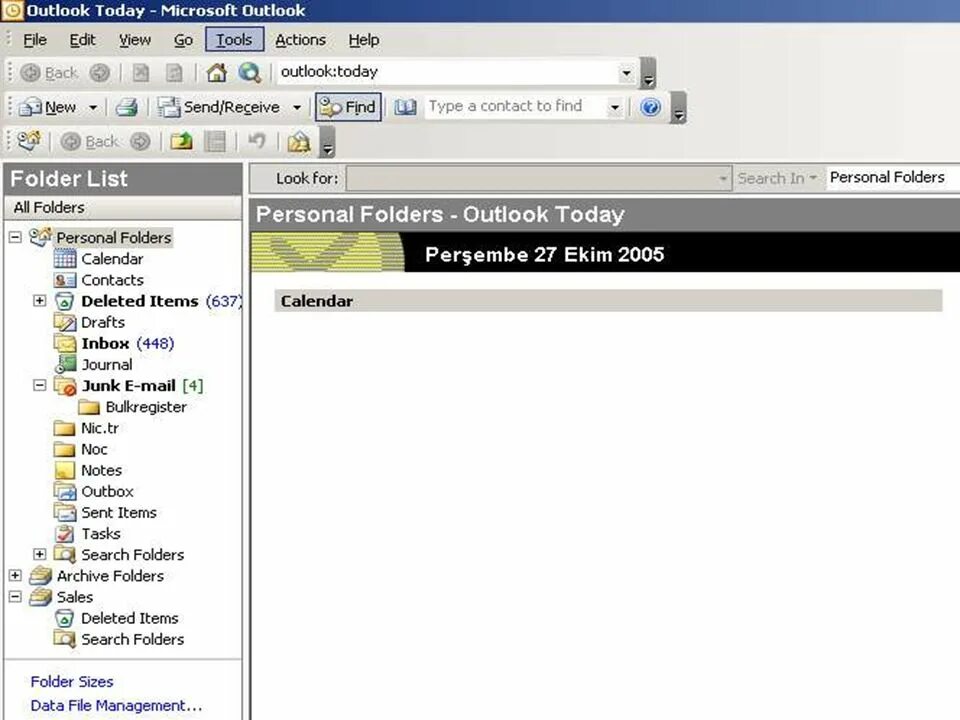This screenshot has width=960, height=720.
Task: Click the Reading Pane icon in advanced toolbar
Action: 215,142
